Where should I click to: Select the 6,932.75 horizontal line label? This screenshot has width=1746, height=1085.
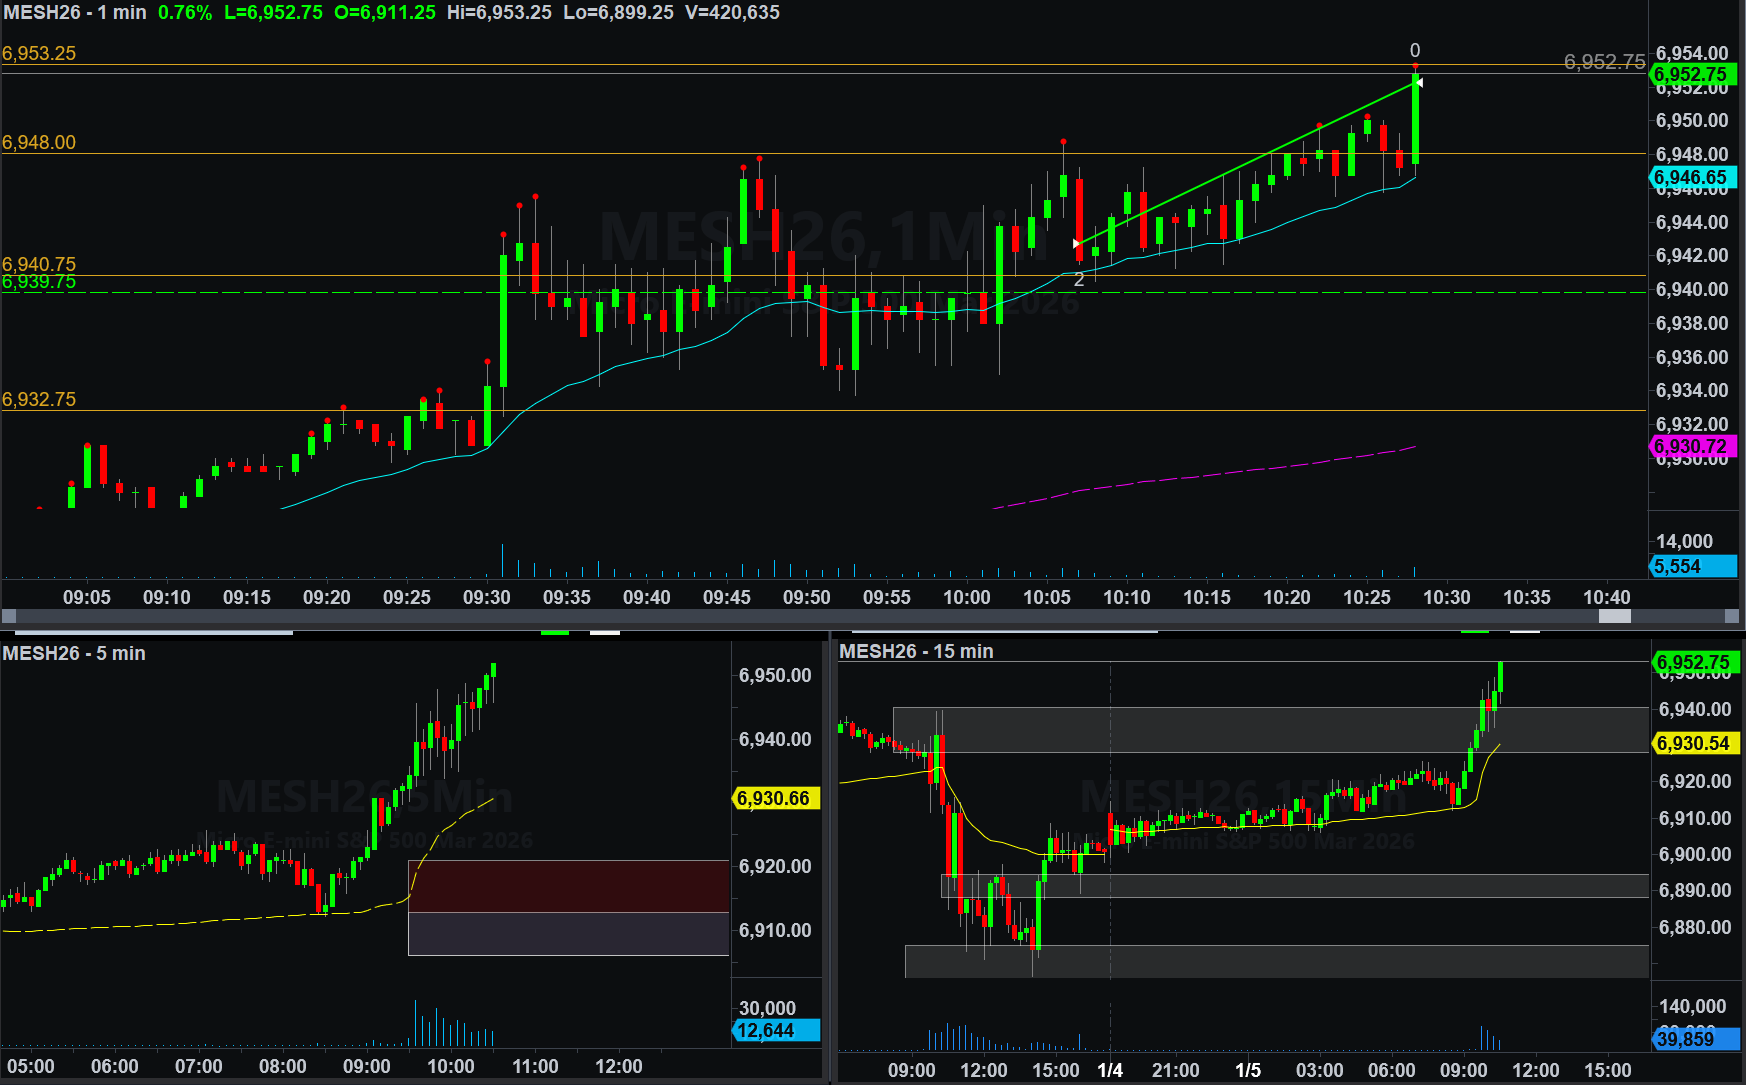pyautogui.click(x=39, y=399)
